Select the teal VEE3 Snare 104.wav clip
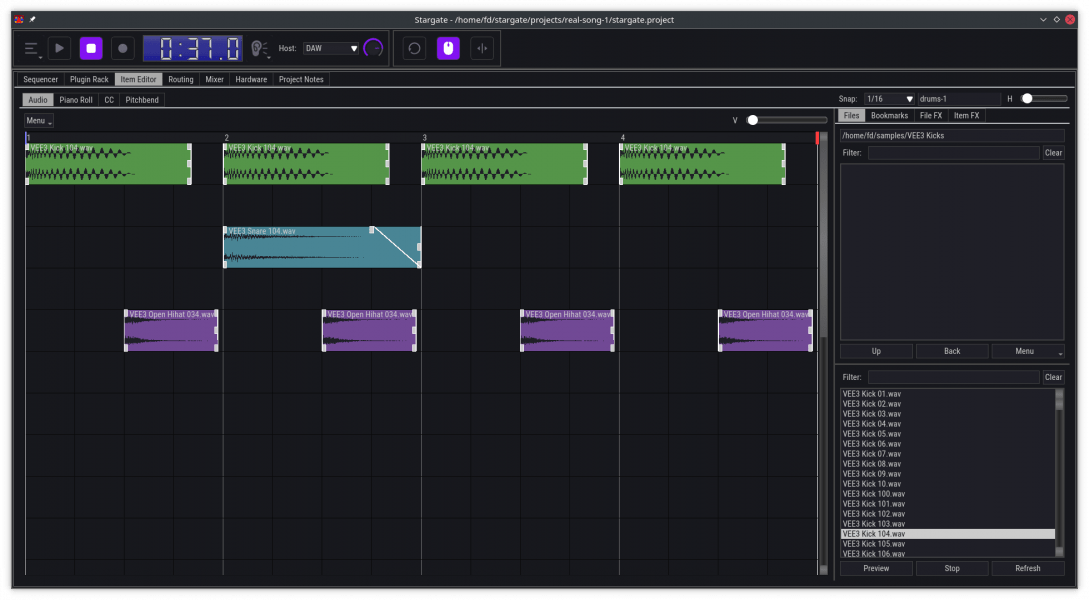1089x600 pixels. [x=322, y=247]
